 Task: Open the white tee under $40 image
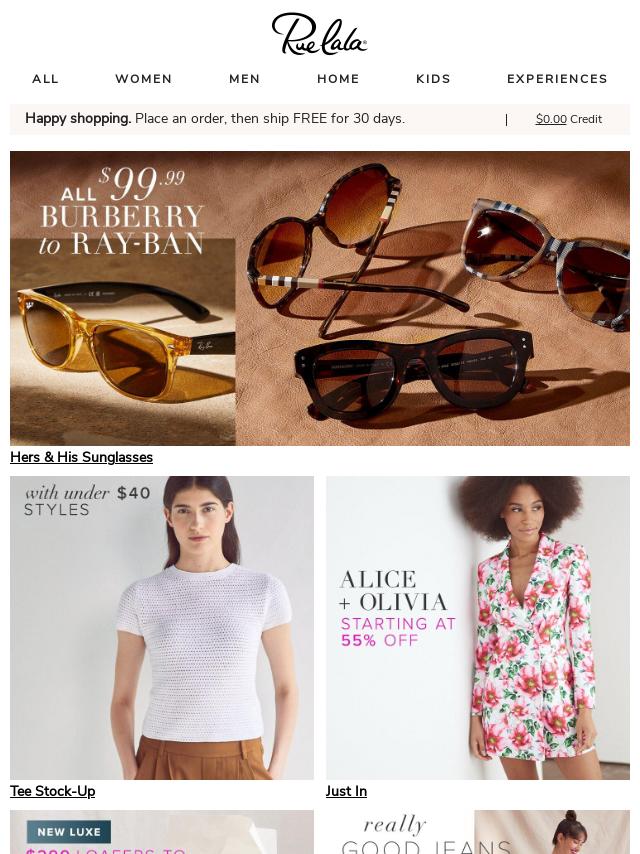162,628
